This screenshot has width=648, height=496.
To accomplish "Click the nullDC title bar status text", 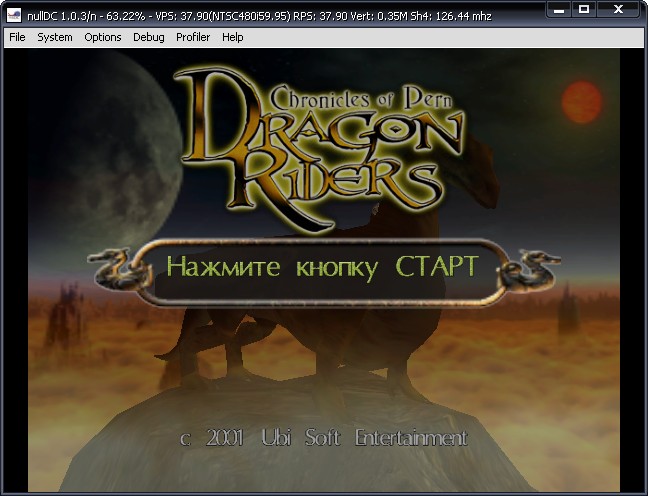I will (259, 16).
